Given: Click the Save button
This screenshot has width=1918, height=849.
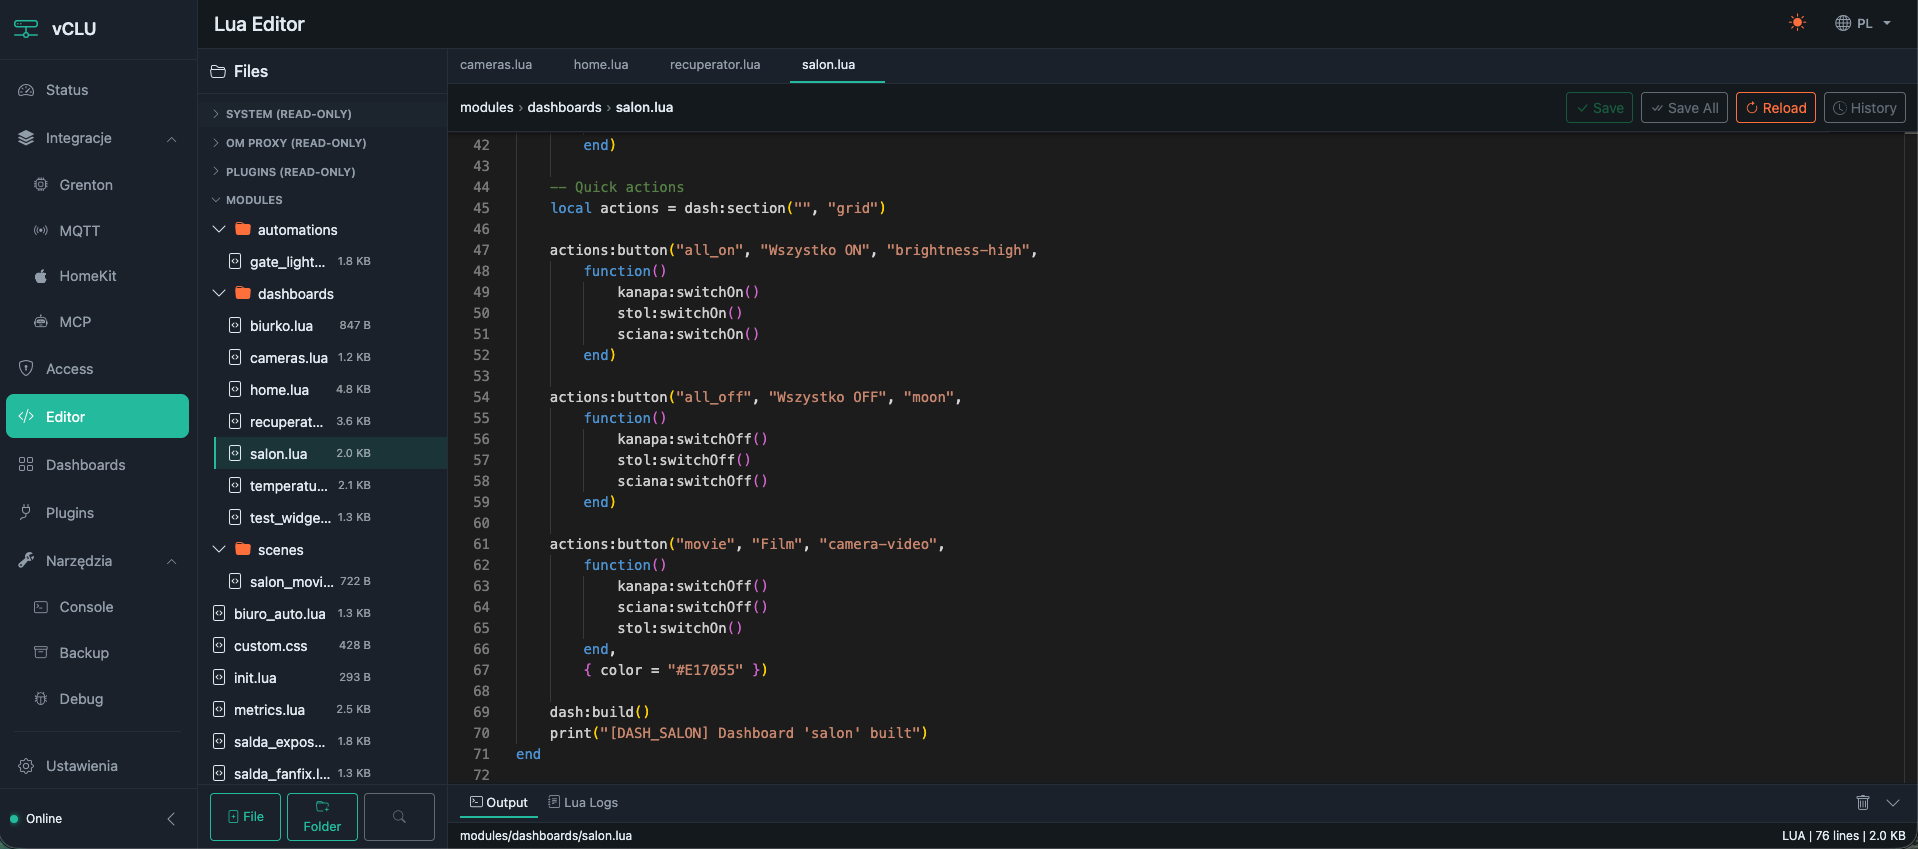Looking at the screenshot, I should [x=1599, y=108].
